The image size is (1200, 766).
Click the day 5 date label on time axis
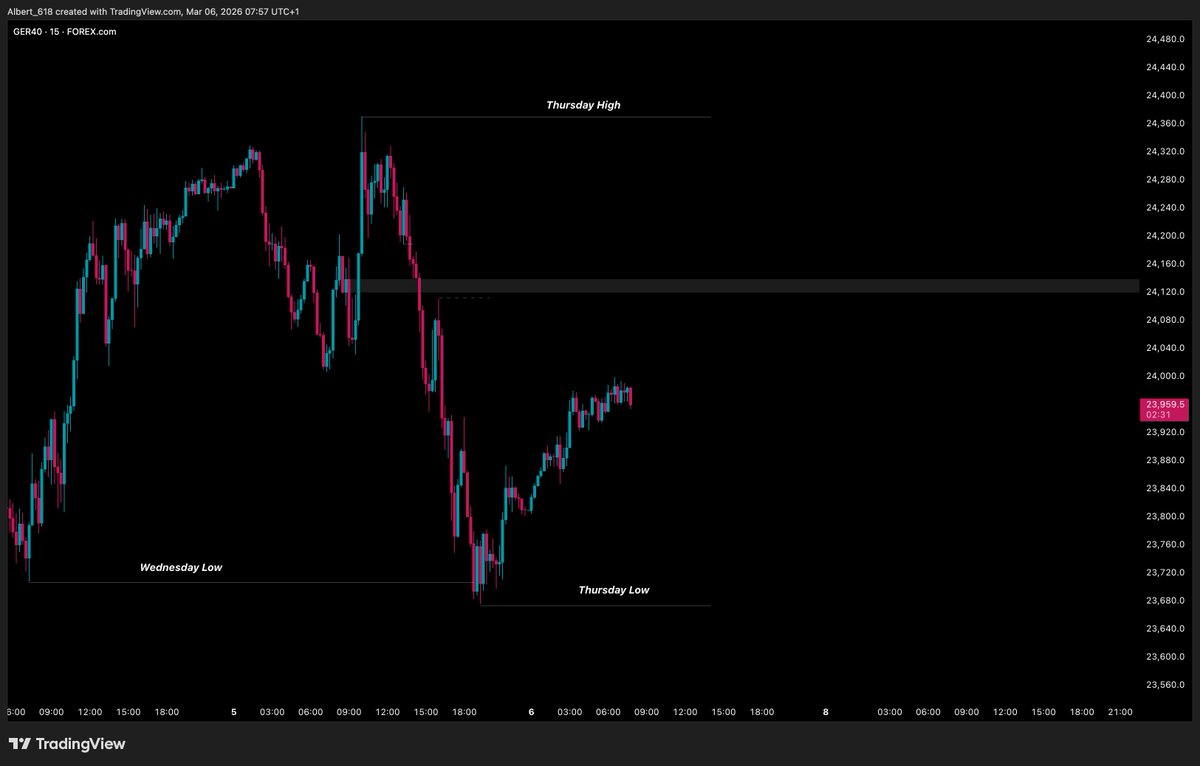[234, 712]
